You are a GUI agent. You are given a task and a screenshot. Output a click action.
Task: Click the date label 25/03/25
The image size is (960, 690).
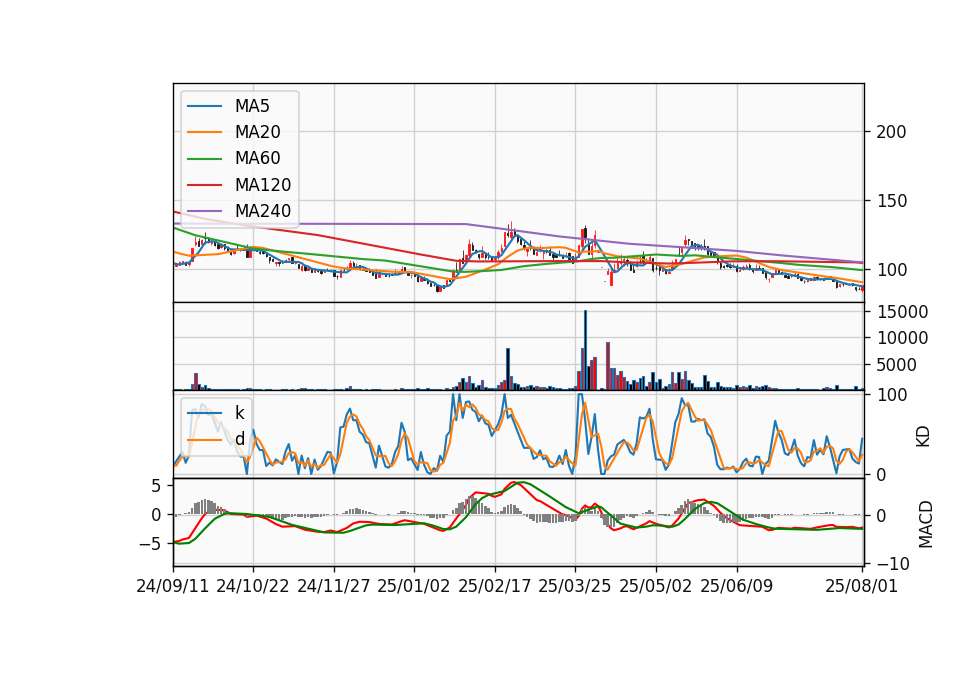[x=575, y=586]
